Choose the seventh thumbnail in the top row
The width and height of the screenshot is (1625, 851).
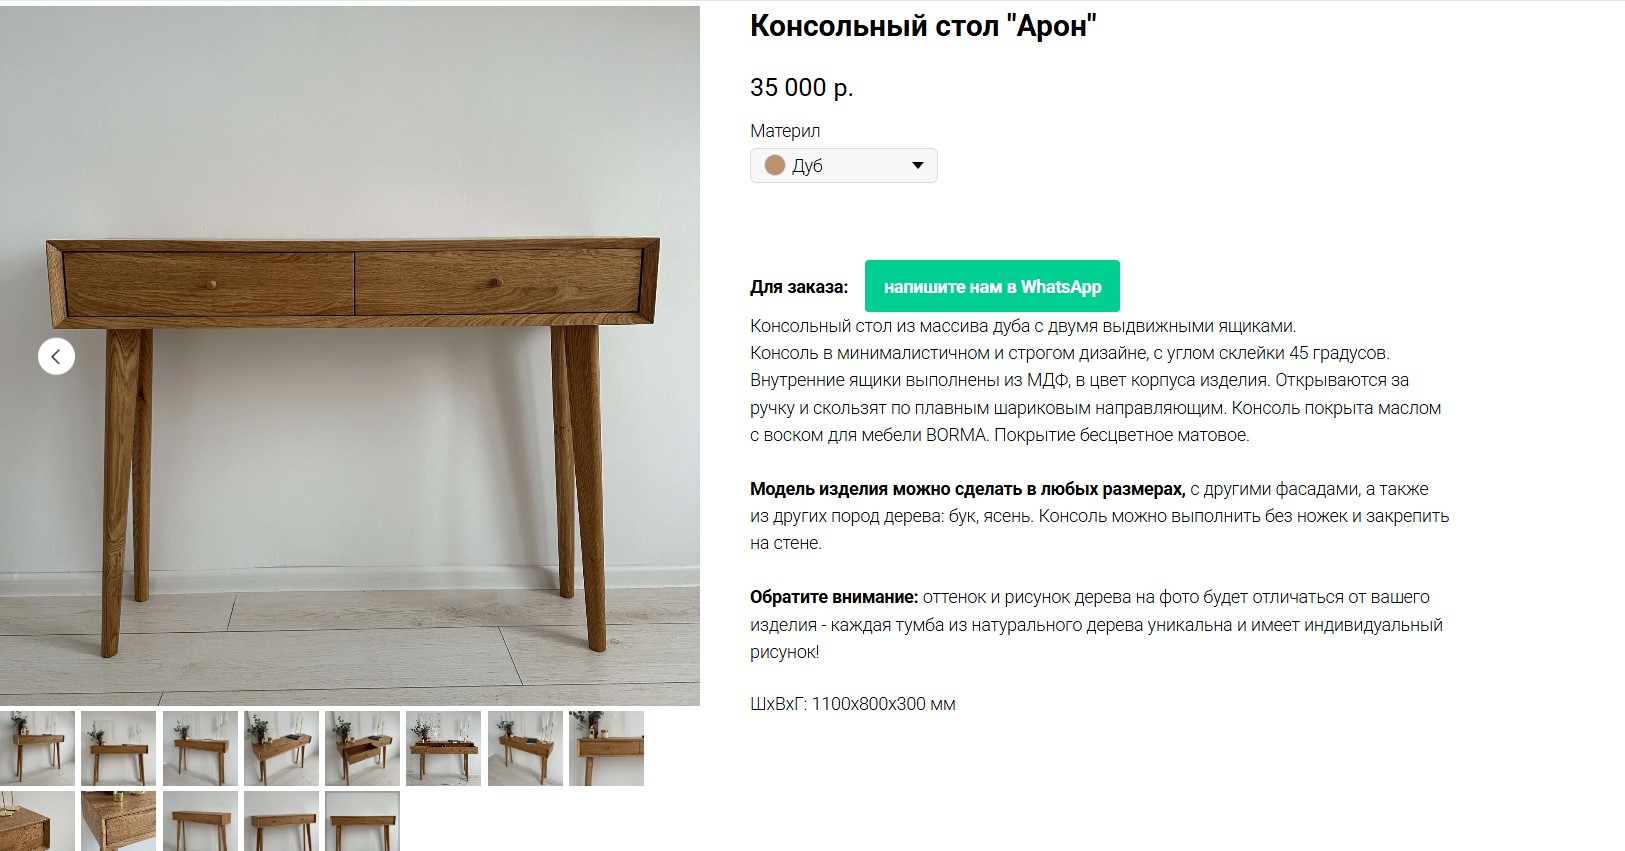tap(525, 748)
